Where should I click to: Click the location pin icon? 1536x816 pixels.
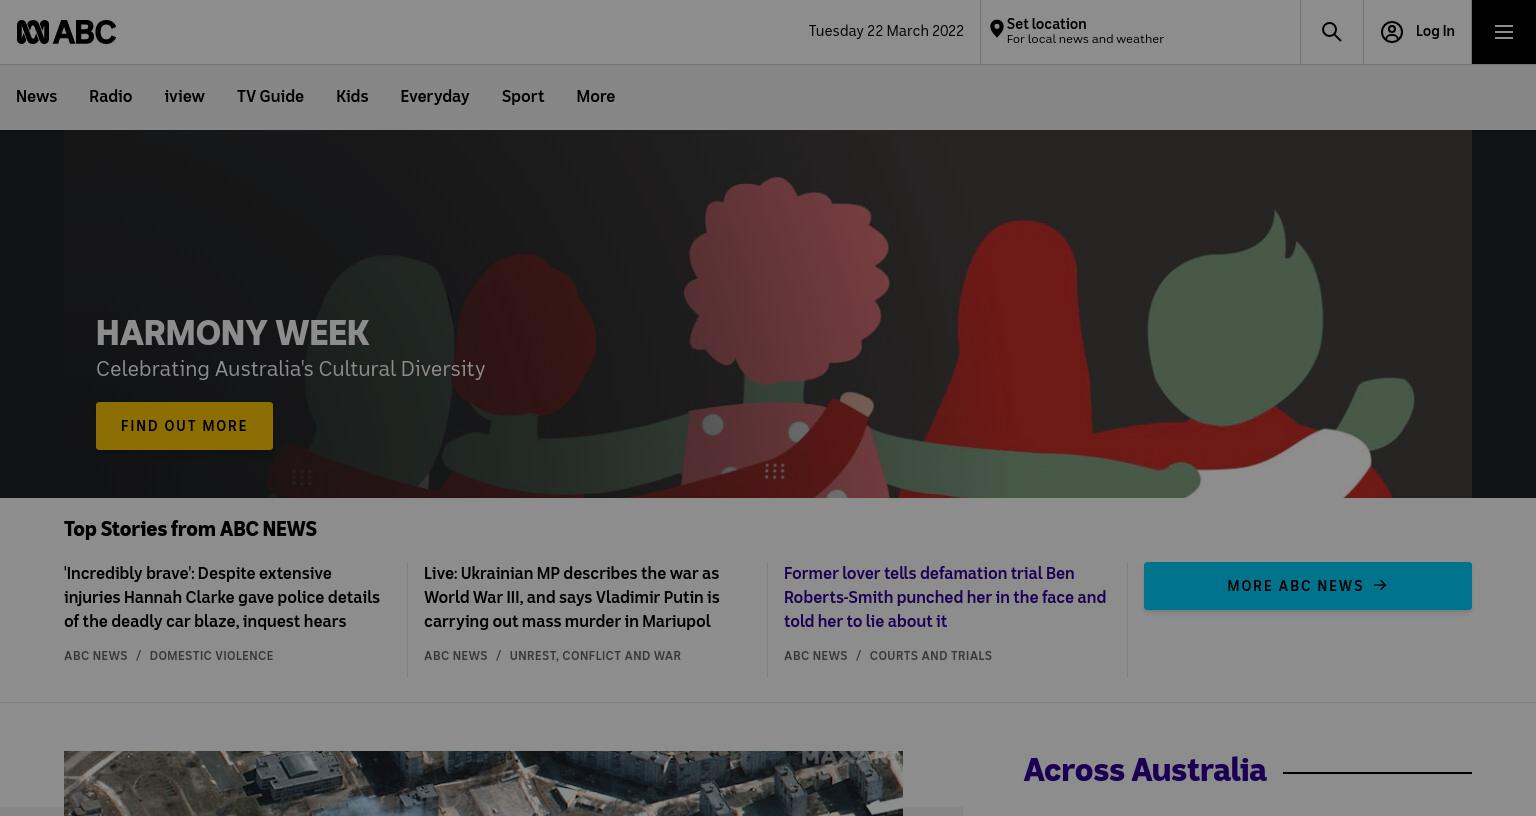(996, 30)
